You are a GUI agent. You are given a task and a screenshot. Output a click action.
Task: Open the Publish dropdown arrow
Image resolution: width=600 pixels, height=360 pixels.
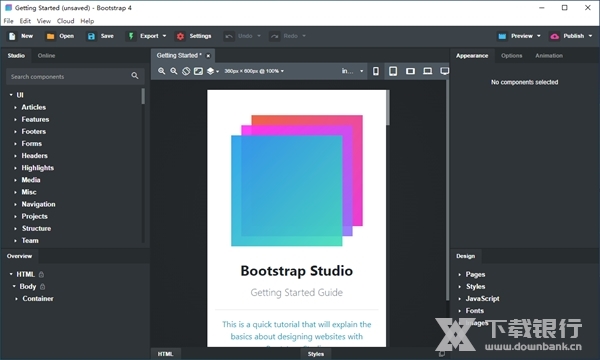[590, 36]
